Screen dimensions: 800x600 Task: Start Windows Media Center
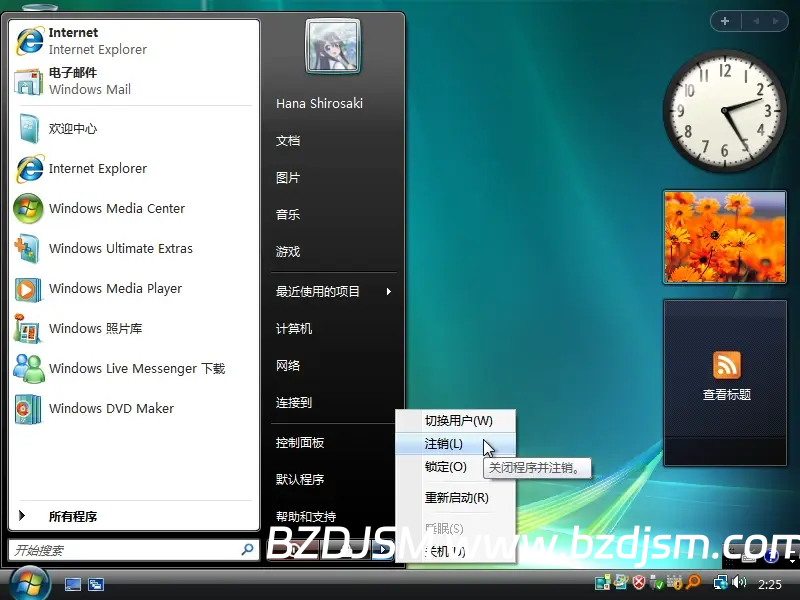(x=134, y=208)
